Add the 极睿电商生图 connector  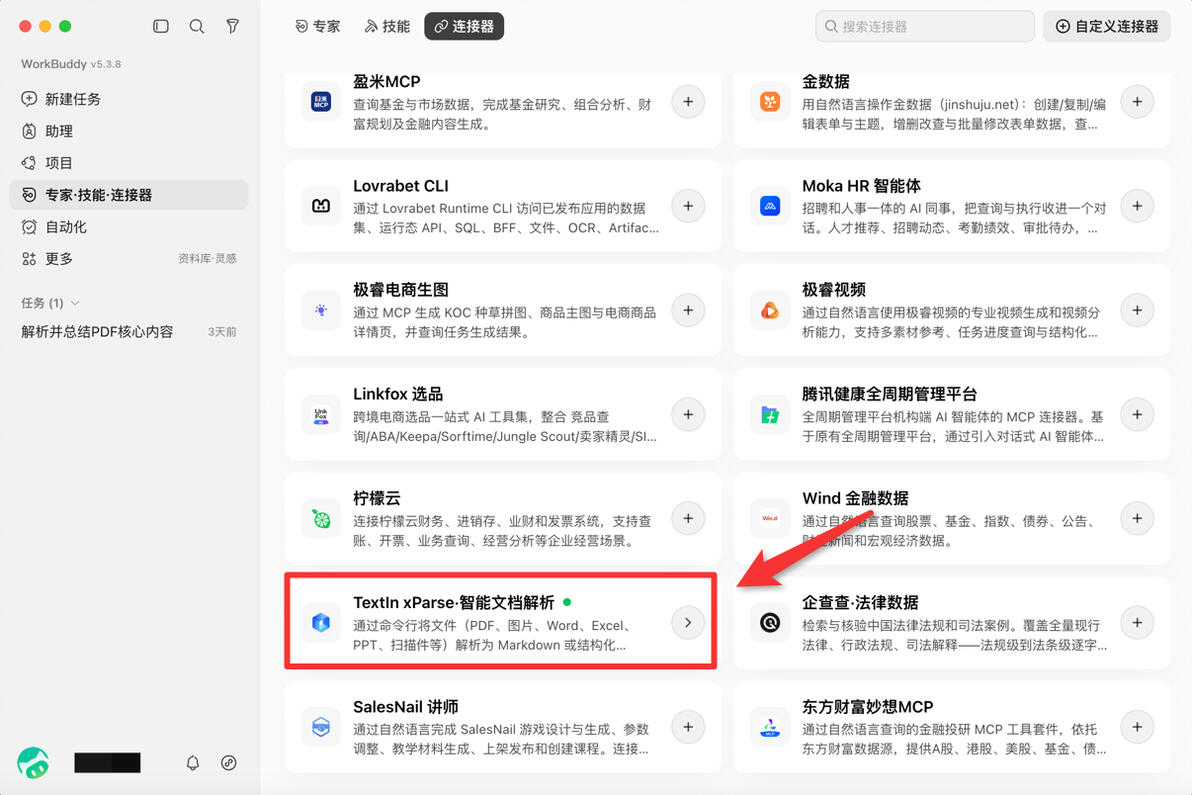pyautogui.click(x=688, y=310)
